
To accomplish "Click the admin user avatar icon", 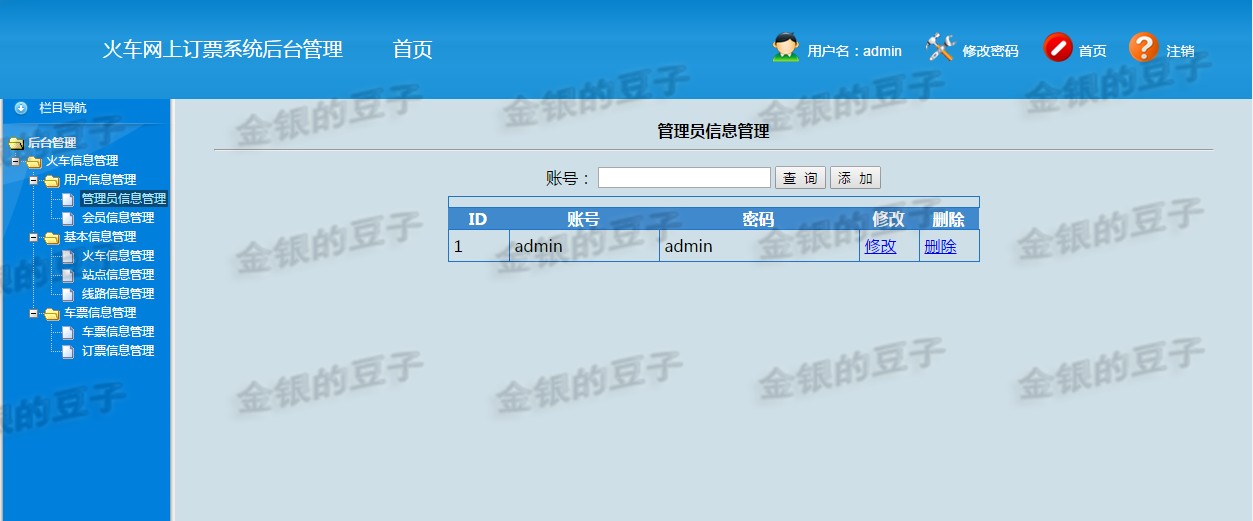I will point(786,47).
